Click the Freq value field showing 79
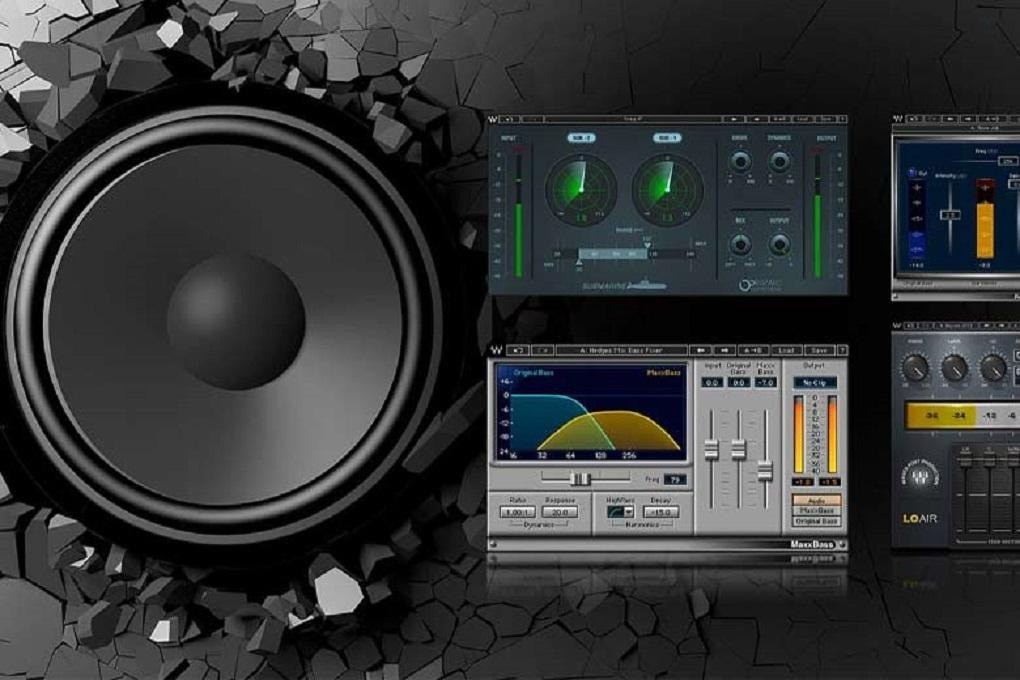The image size is (1020, 680). coord(675,479)
